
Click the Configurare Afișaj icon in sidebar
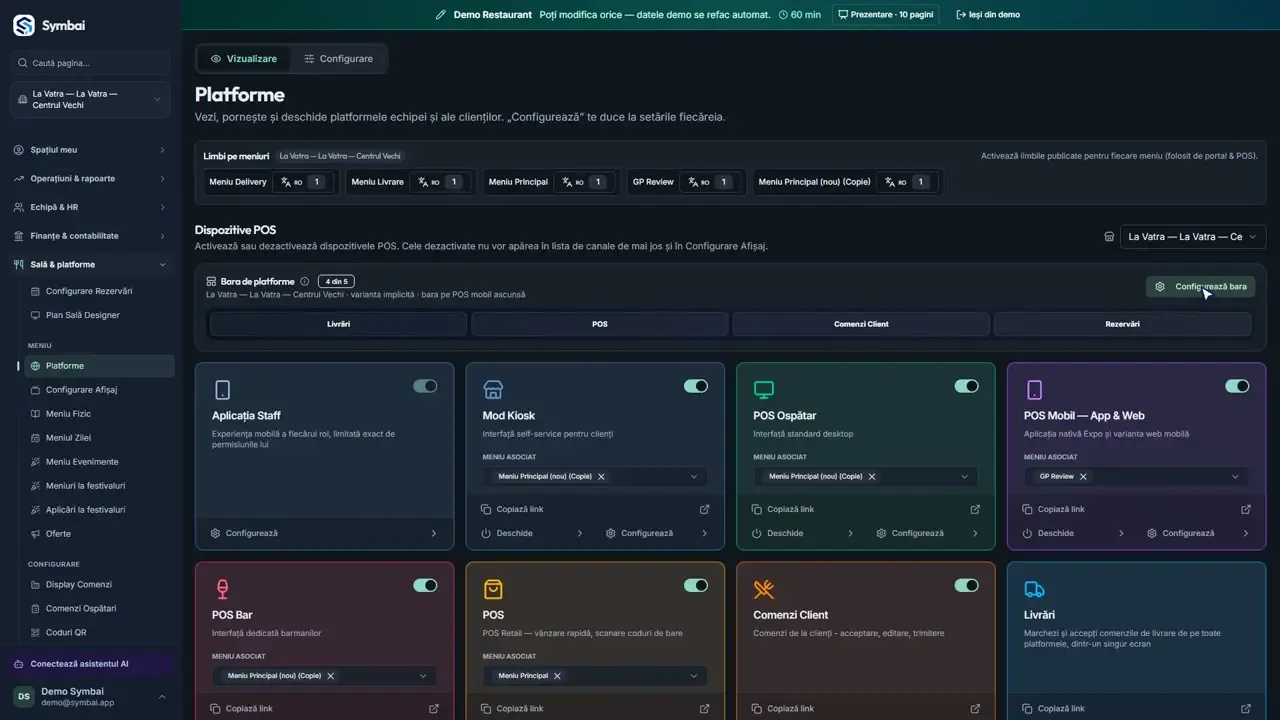[x=35, y=390]
